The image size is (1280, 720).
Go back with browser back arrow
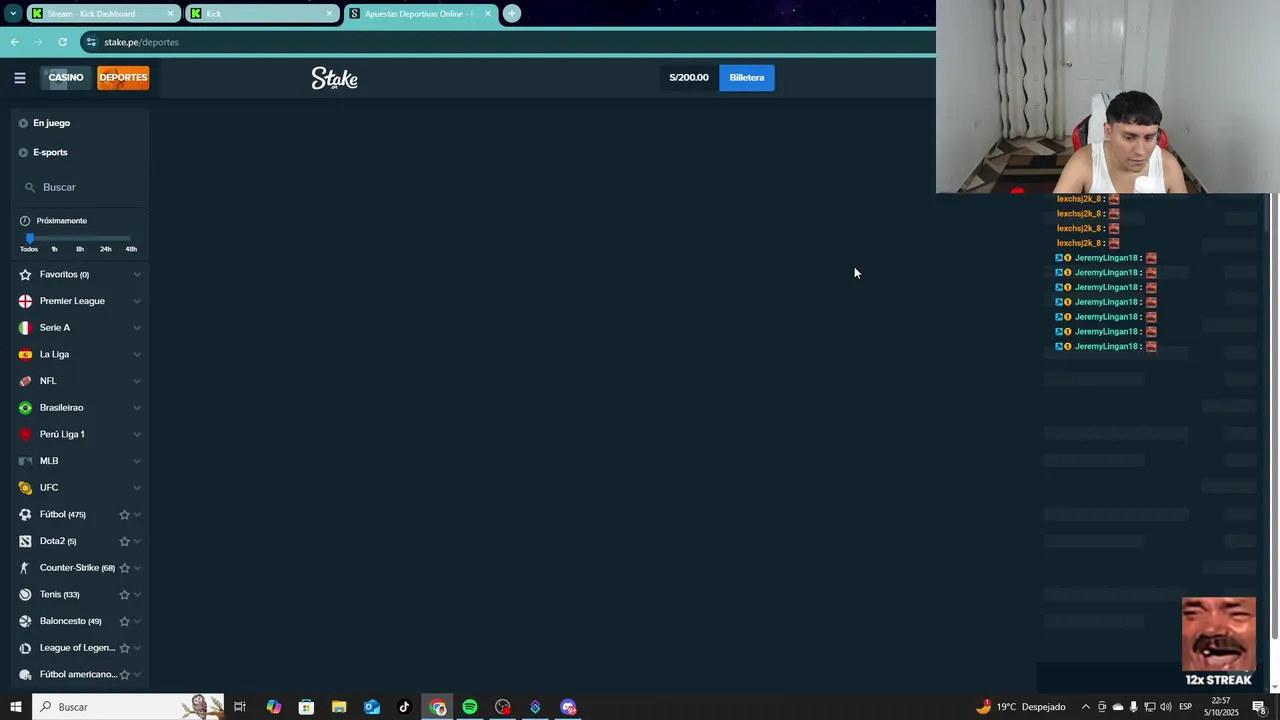point(14,42)
